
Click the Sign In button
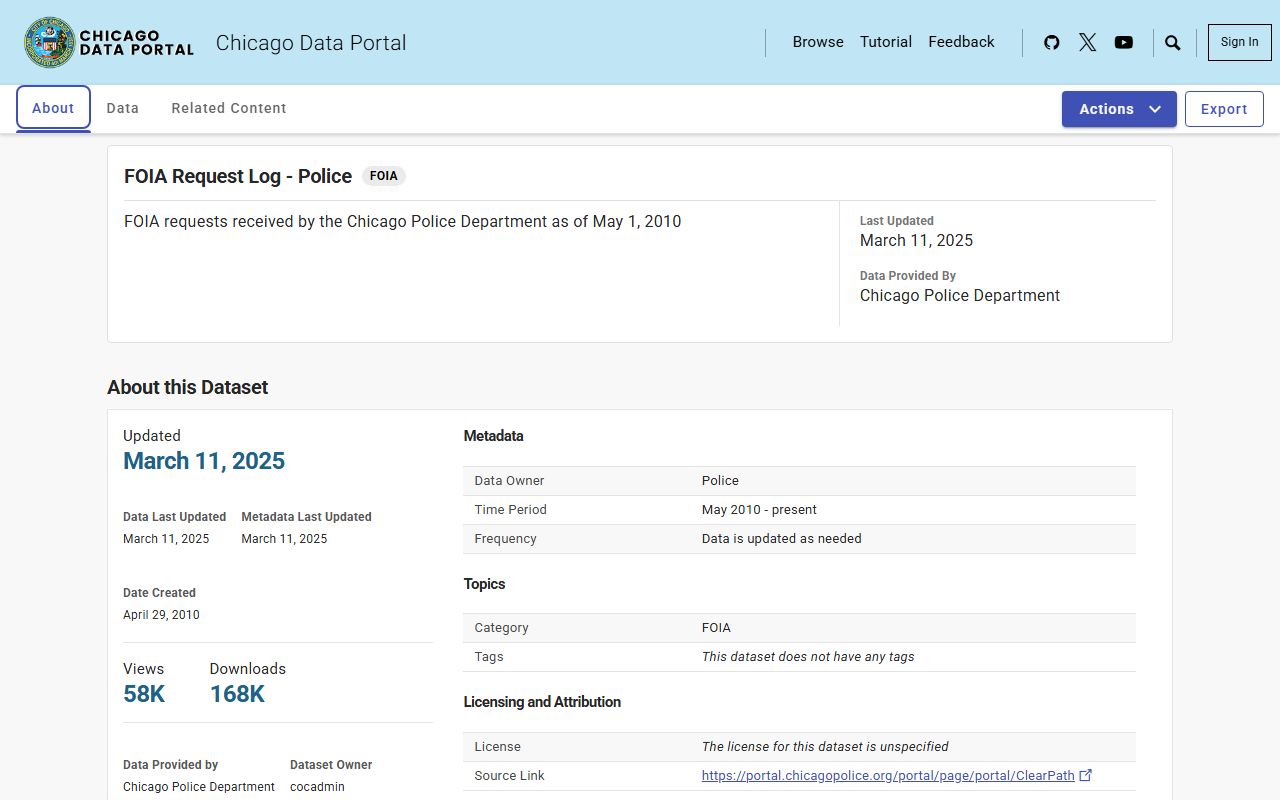(1240, 42)
